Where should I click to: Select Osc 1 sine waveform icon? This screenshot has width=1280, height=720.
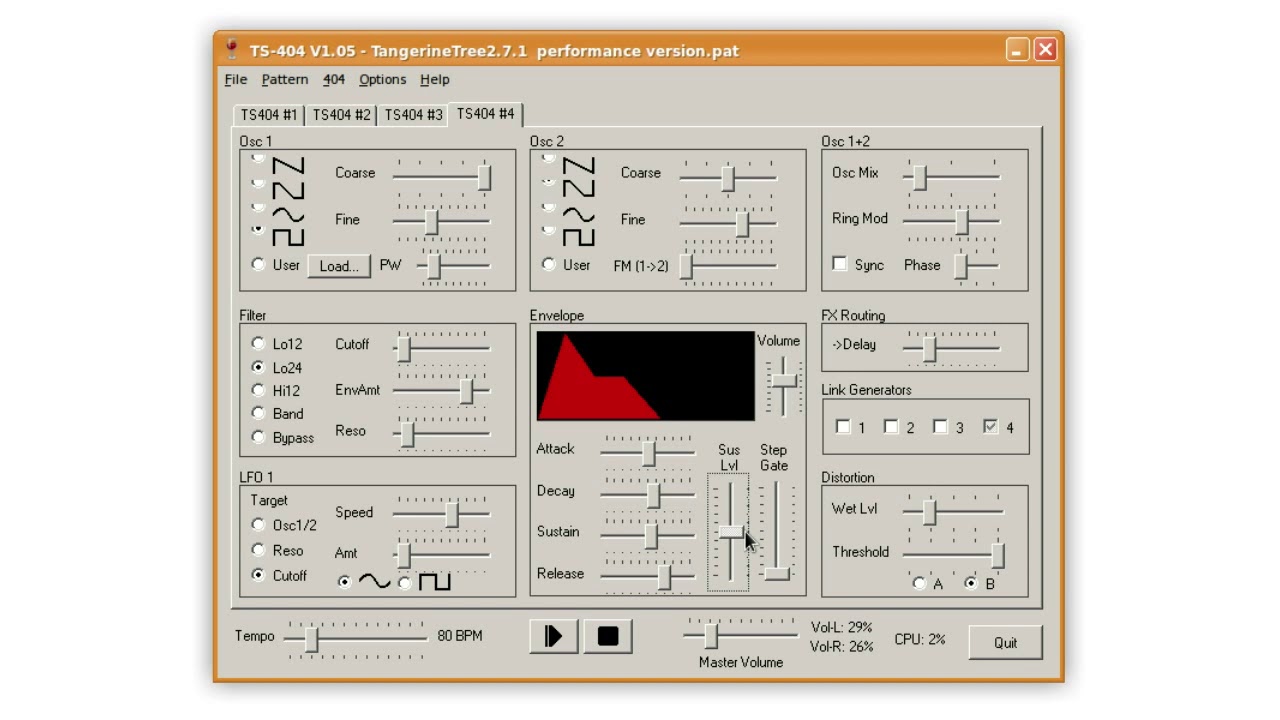pyautogui.click(x=288, y=215)
